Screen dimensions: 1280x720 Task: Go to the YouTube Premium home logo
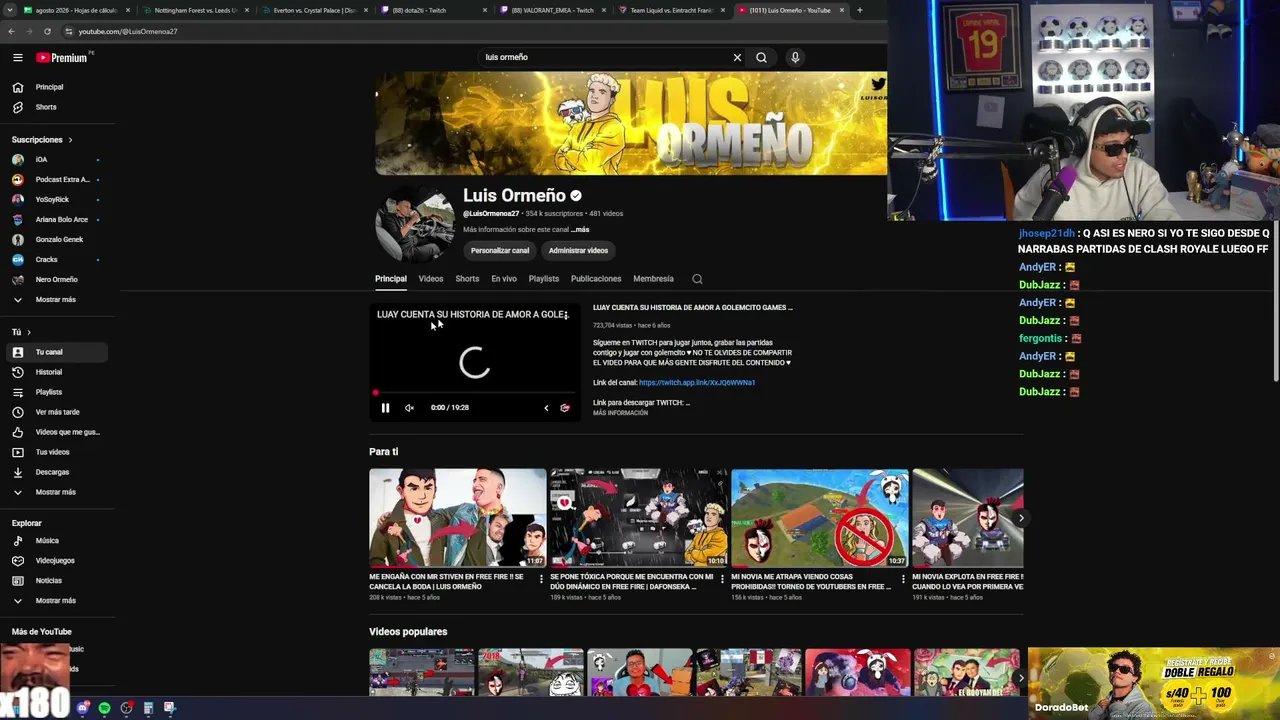62,58
